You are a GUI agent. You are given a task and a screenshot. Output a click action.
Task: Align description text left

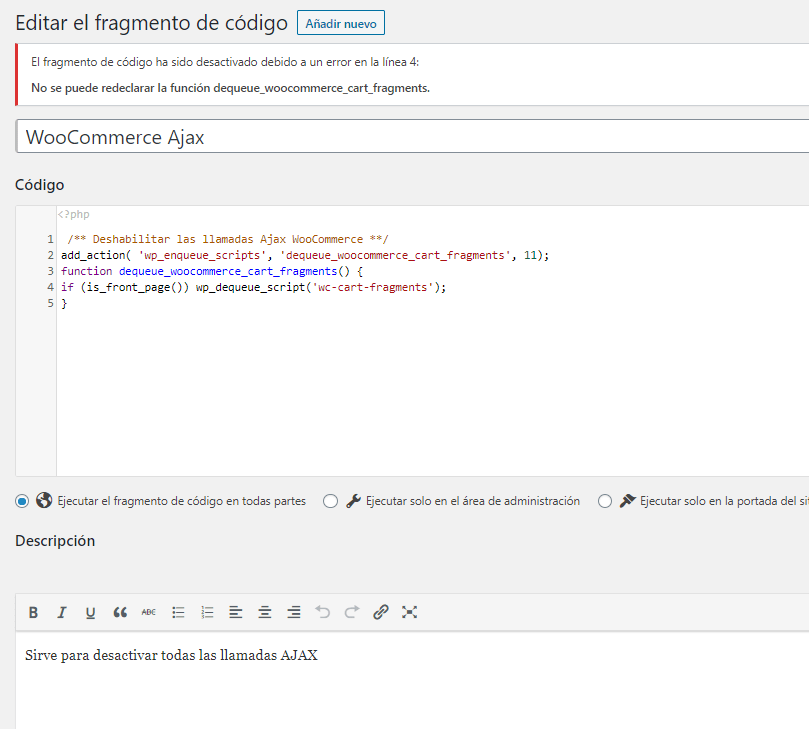236,612
